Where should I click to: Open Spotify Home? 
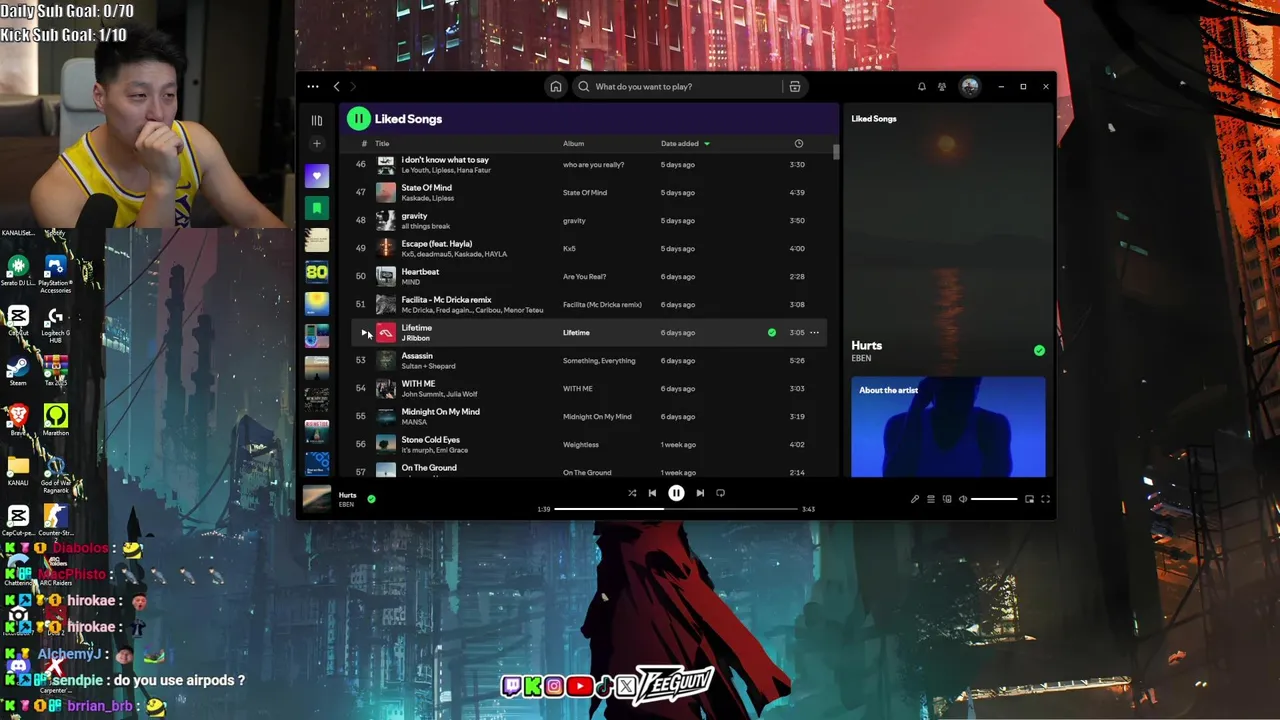point(556,87)
